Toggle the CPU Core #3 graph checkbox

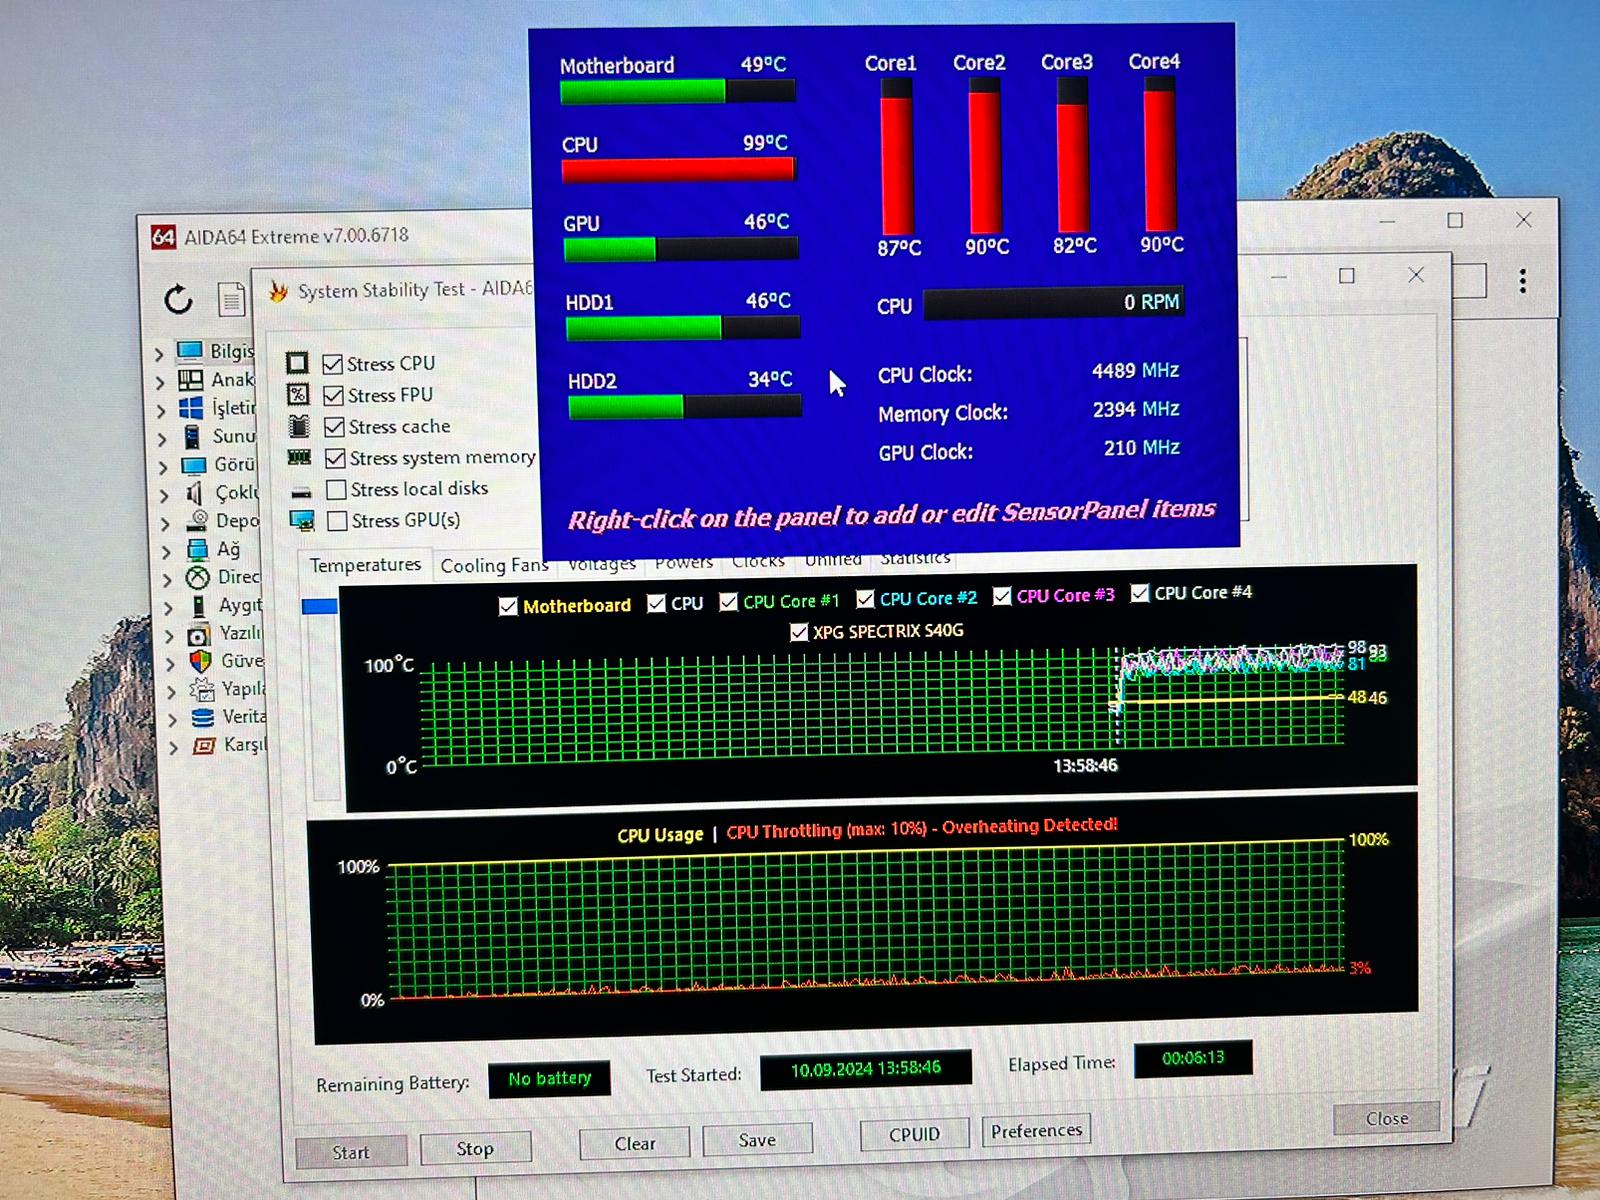1002,596
